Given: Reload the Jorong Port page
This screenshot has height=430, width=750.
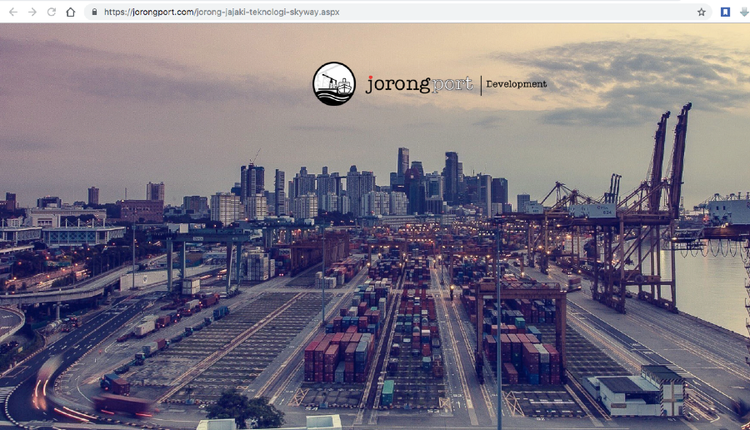Looking at the screenshot, I should 51,12.
